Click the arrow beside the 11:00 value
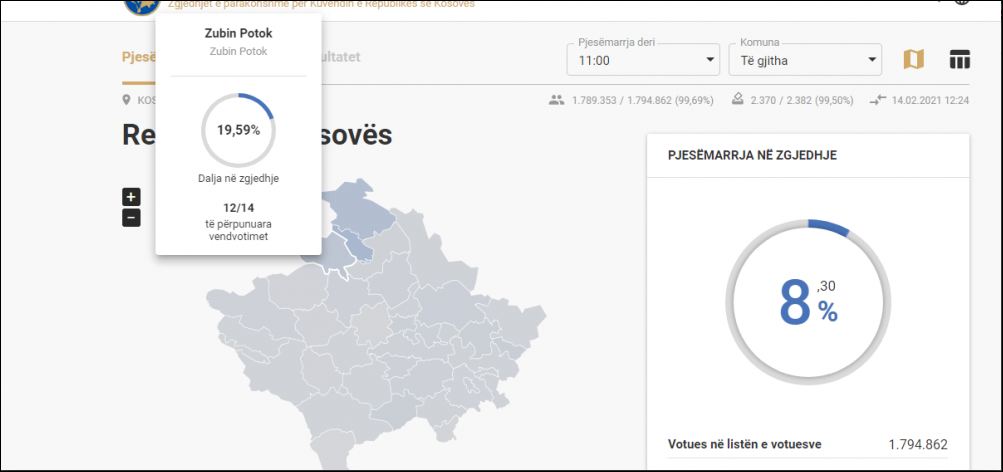This screenshot has width=1003, height=472. point(711,61)
